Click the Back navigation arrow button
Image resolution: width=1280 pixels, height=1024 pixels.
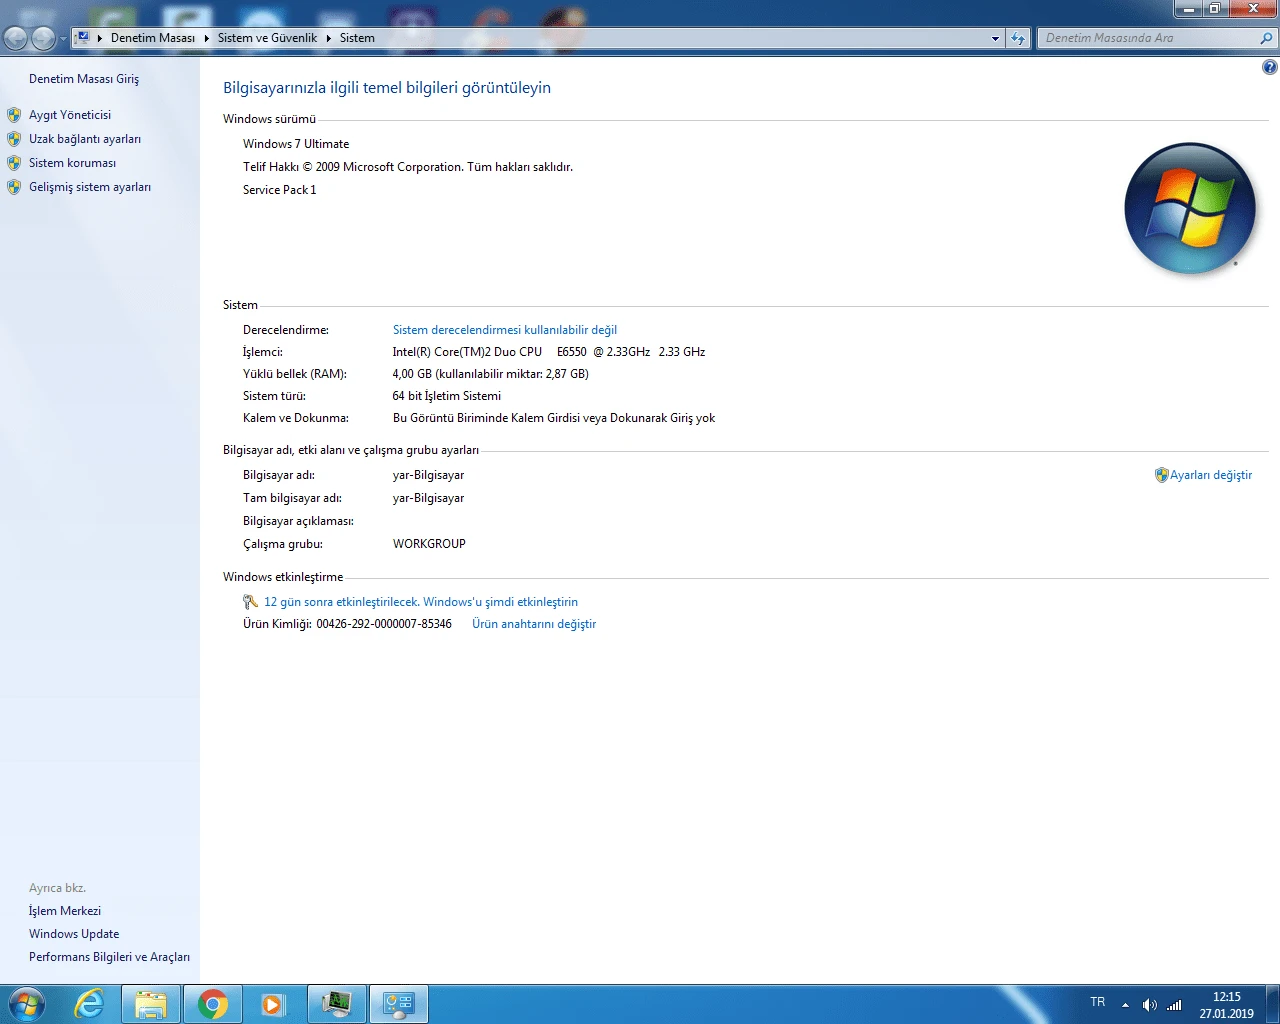(x=15, y=38)
